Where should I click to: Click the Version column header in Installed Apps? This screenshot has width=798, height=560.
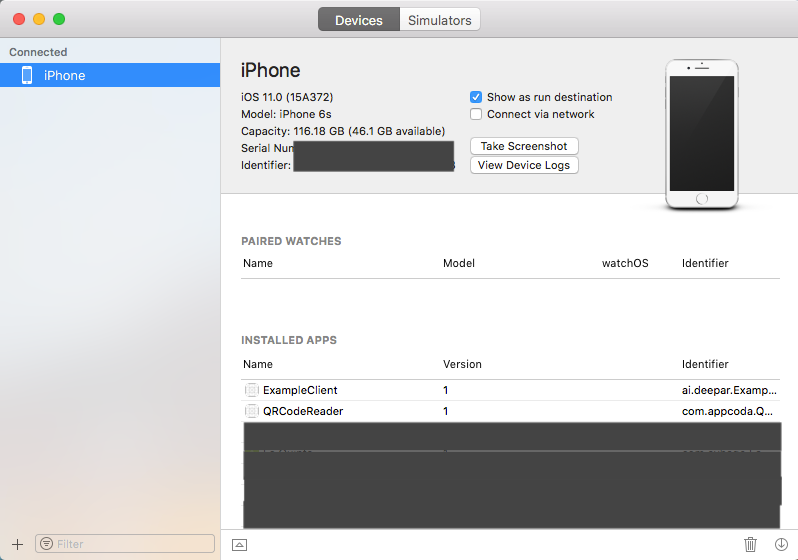[462, 364]
